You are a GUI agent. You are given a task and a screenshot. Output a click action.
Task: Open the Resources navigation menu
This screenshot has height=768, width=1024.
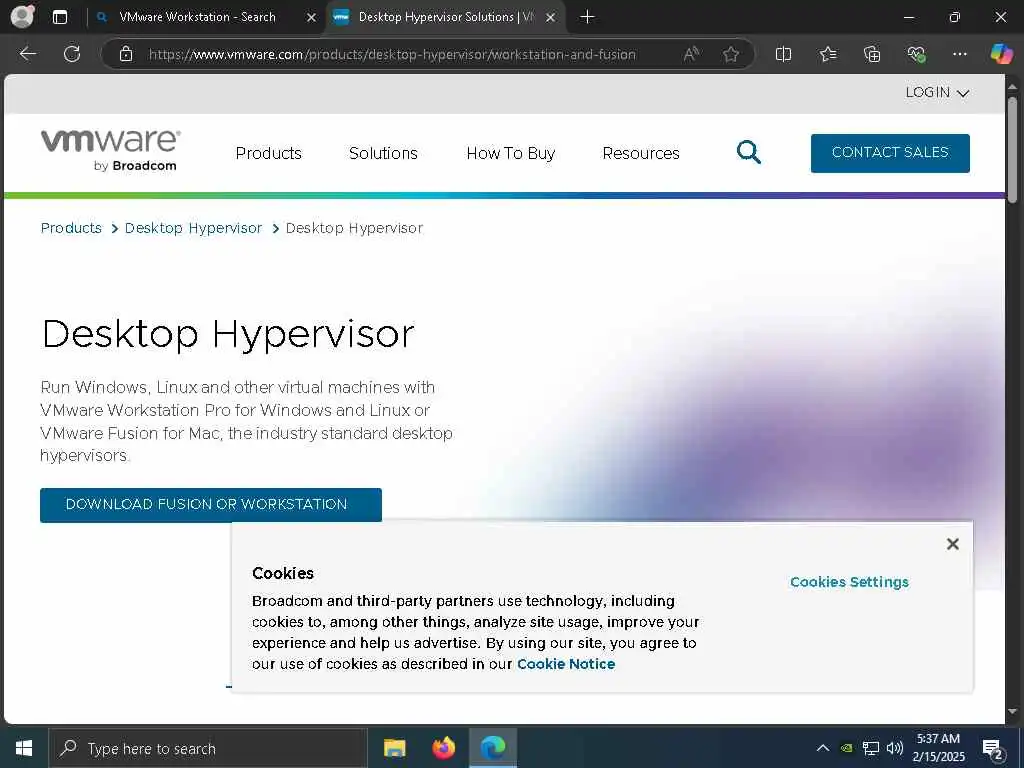pos(641,153)
